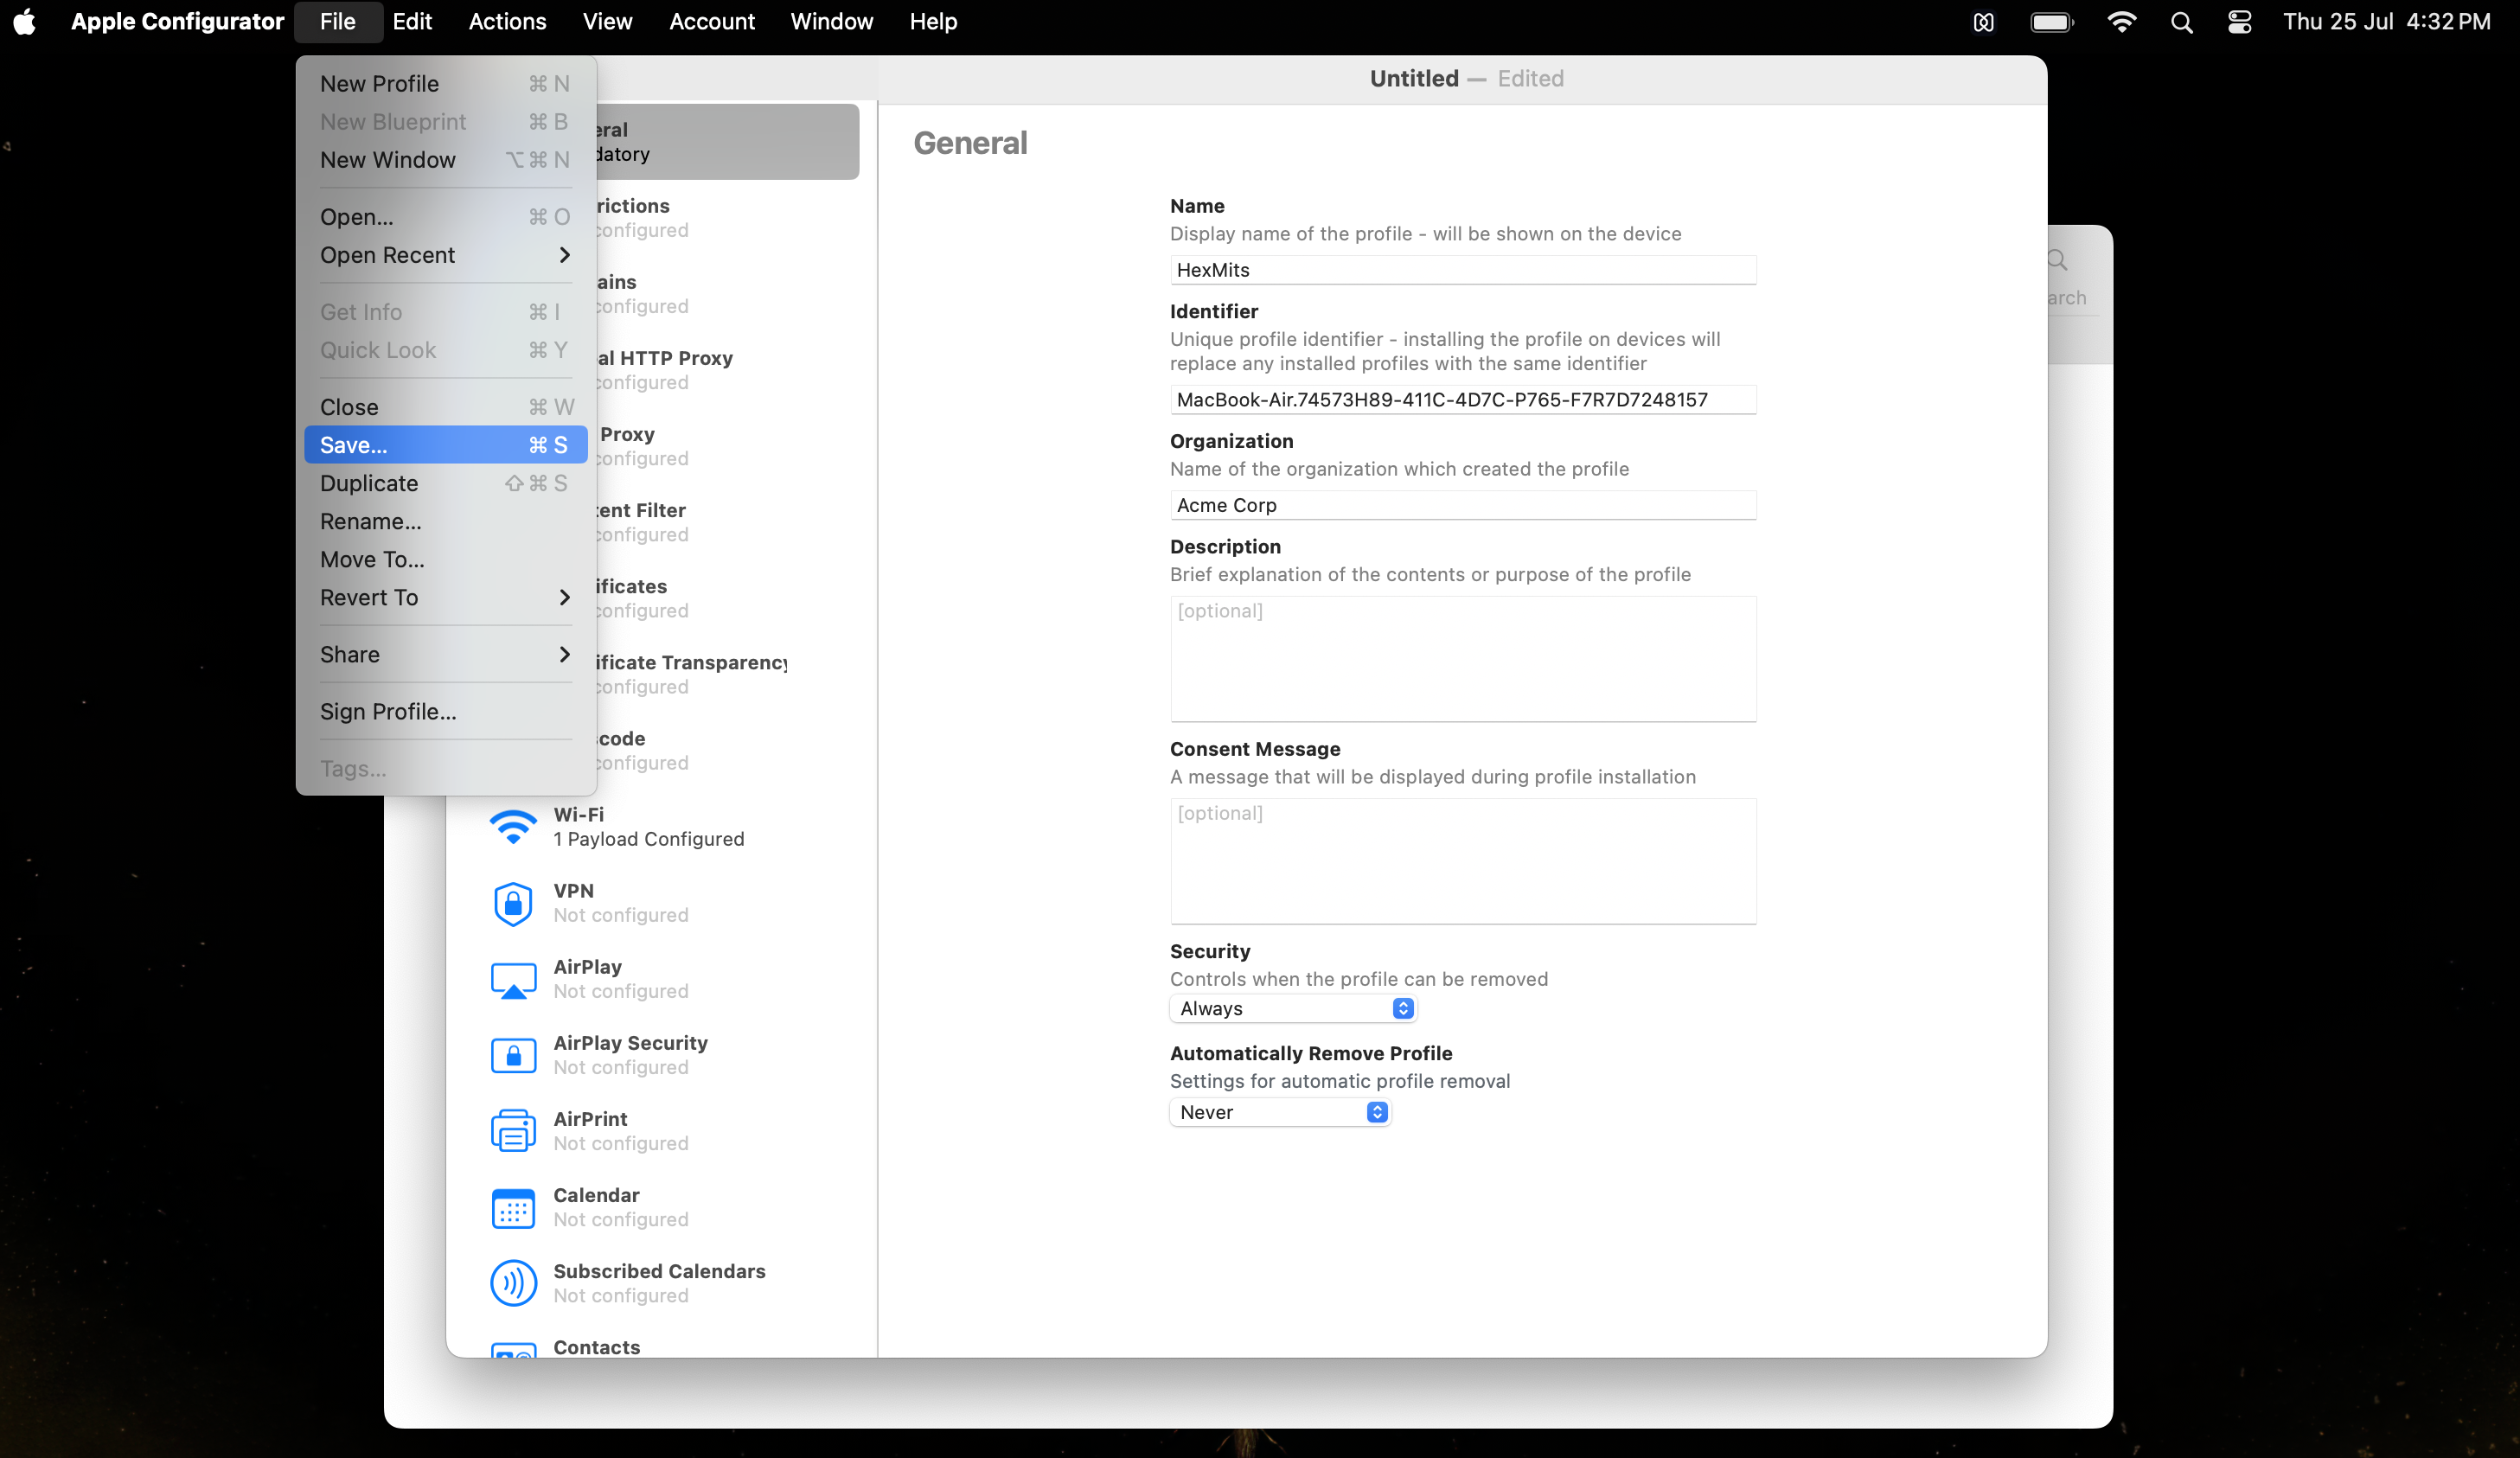Select the VPN payload shield icon
Screen dimensions: 2520x1458
pos(513,903)
